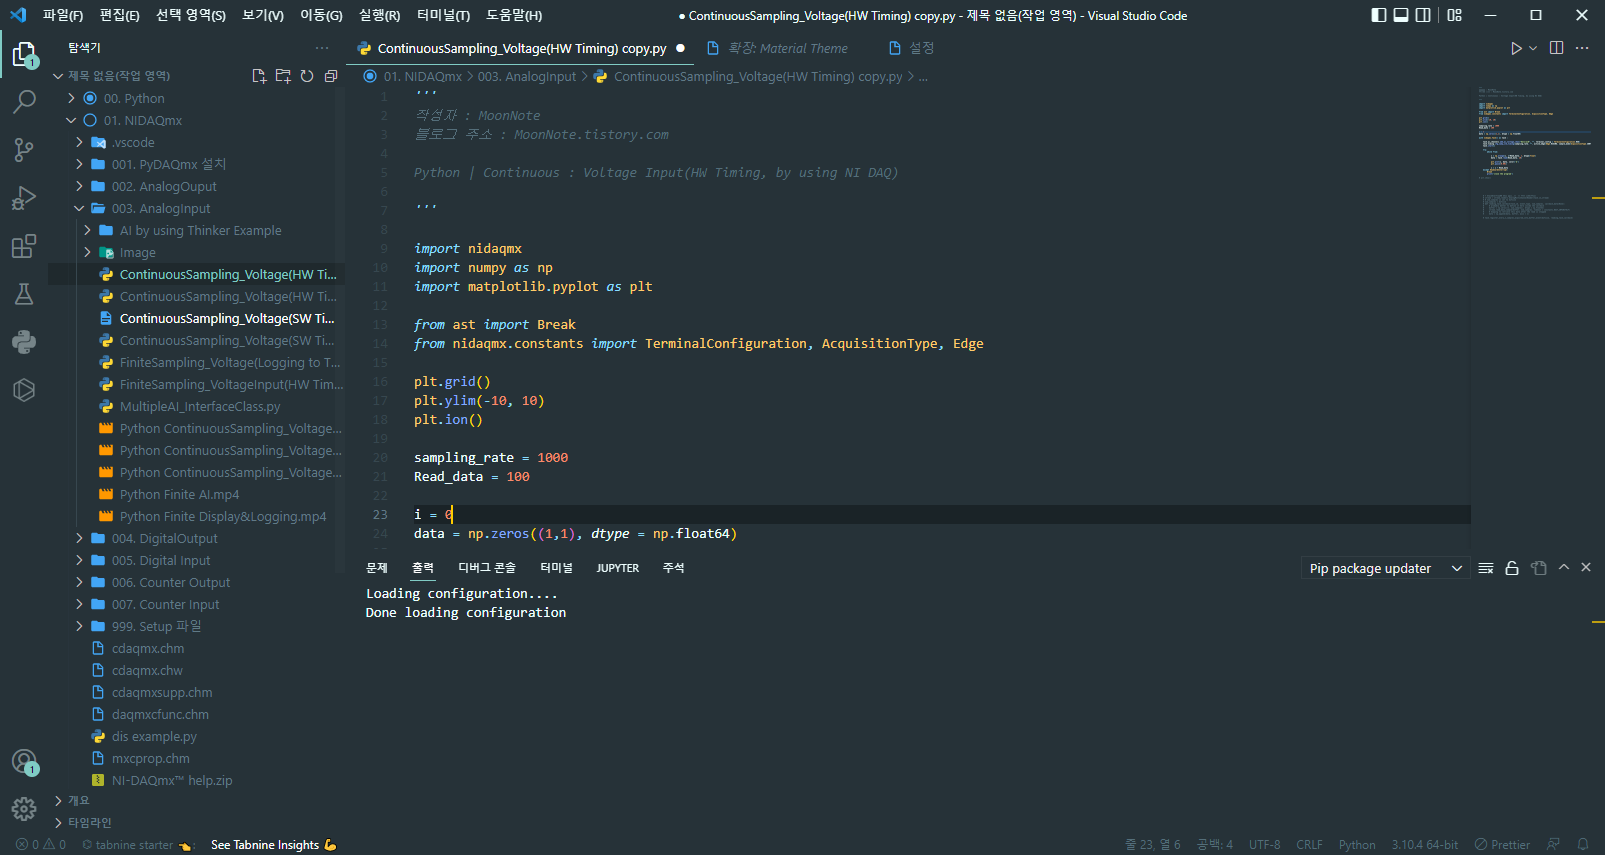Click tabnine starter status item
1605x855 pixels.
pyautogui.click(x=136, y=845)
